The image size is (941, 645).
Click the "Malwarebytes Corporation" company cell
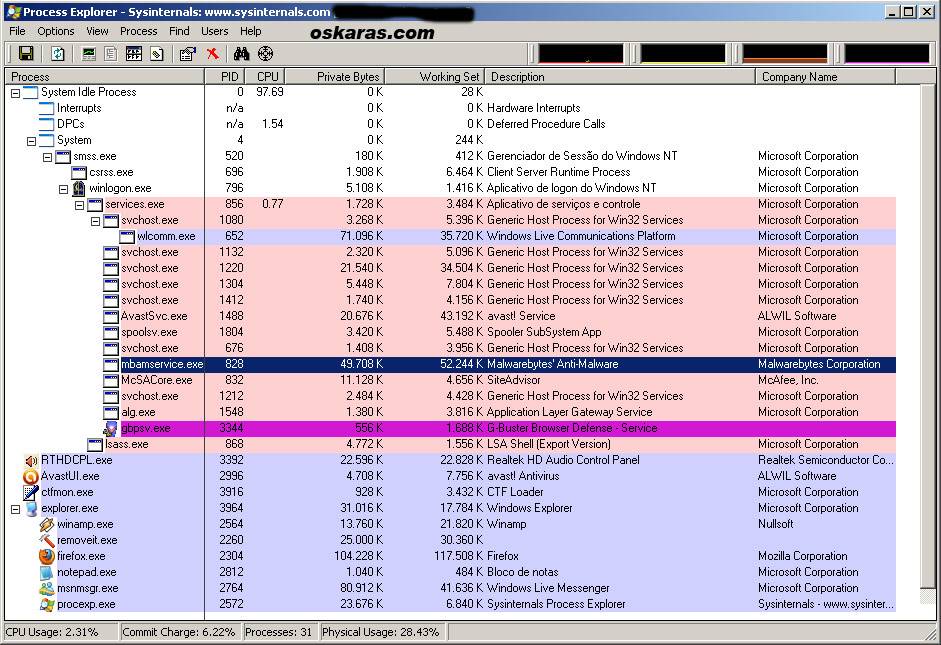[819, 364]
